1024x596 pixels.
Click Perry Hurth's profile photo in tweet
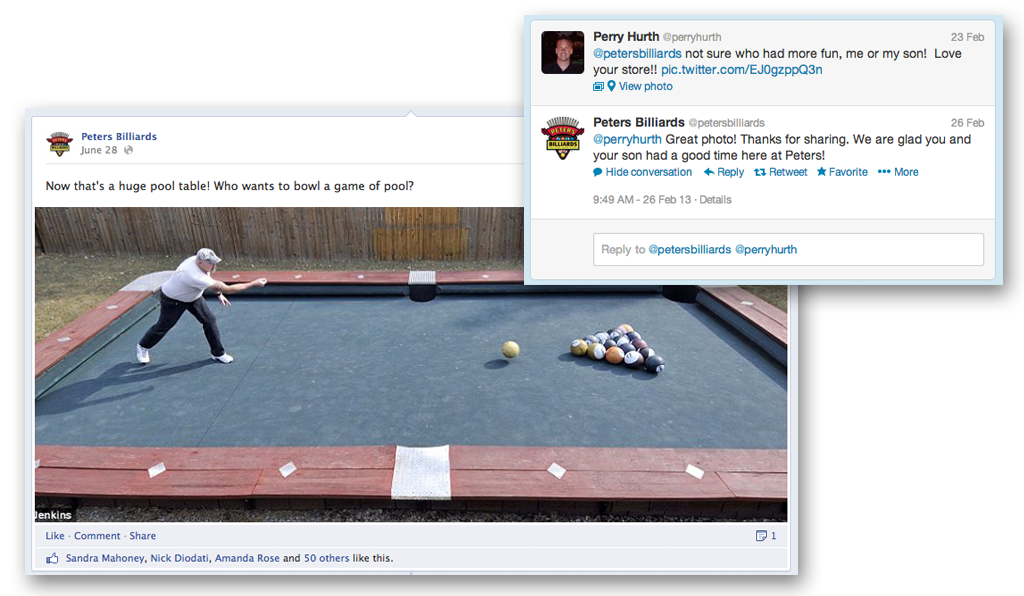(562, 53)
